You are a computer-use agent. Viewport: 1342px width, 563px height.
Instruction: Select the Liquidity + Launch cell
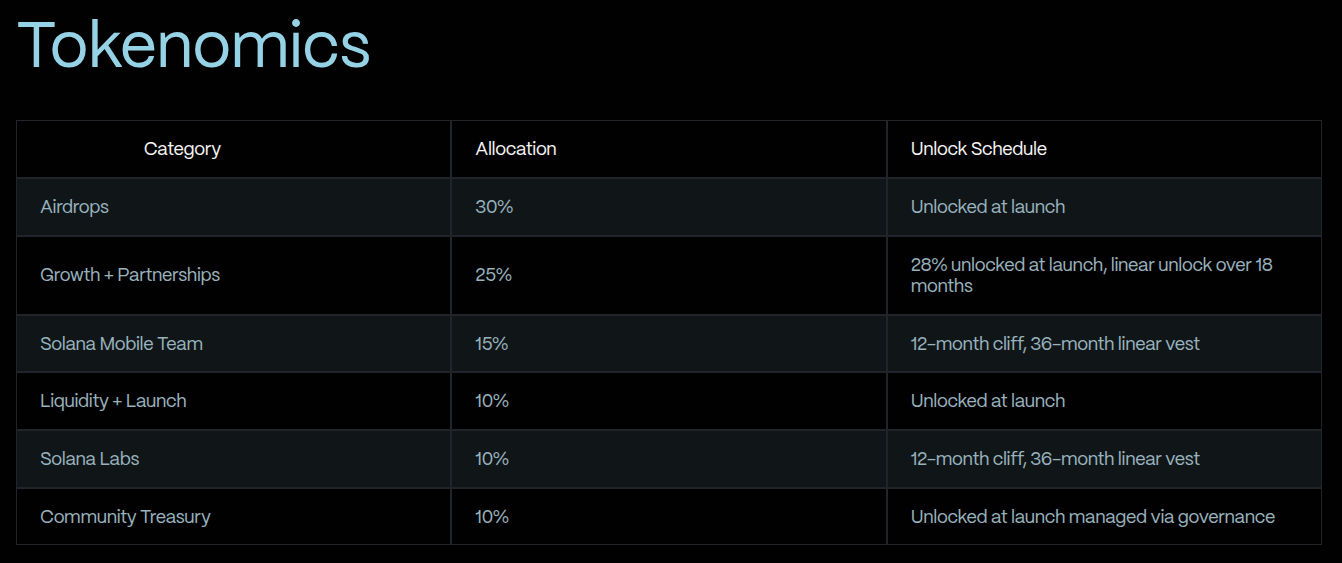click(113, 401)
